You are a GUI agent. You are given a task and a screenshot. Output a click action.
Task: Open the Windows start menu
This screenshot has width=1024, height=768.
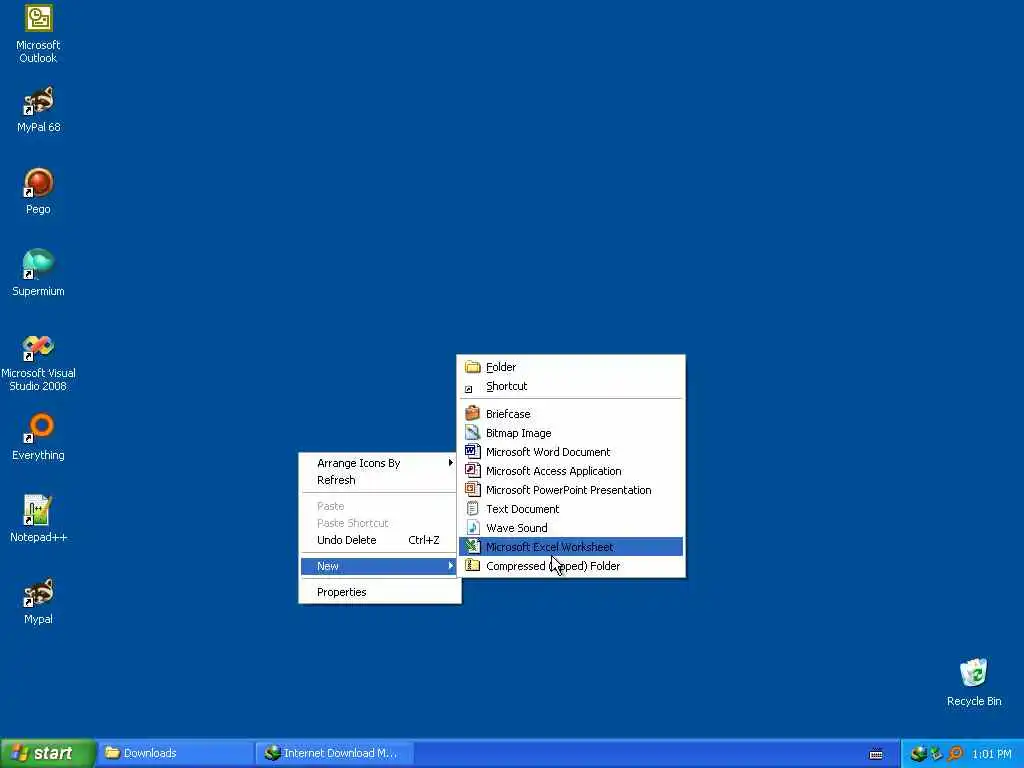[47, 753]
